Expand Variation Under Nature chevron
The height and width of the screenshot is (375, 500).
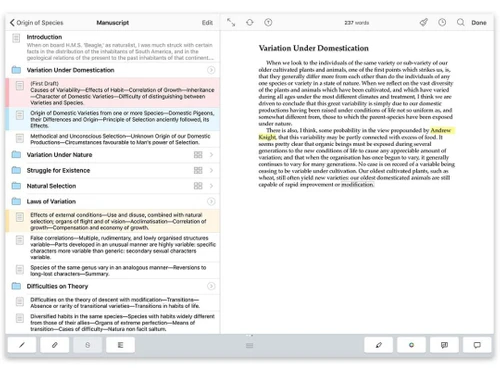[211, 155]
